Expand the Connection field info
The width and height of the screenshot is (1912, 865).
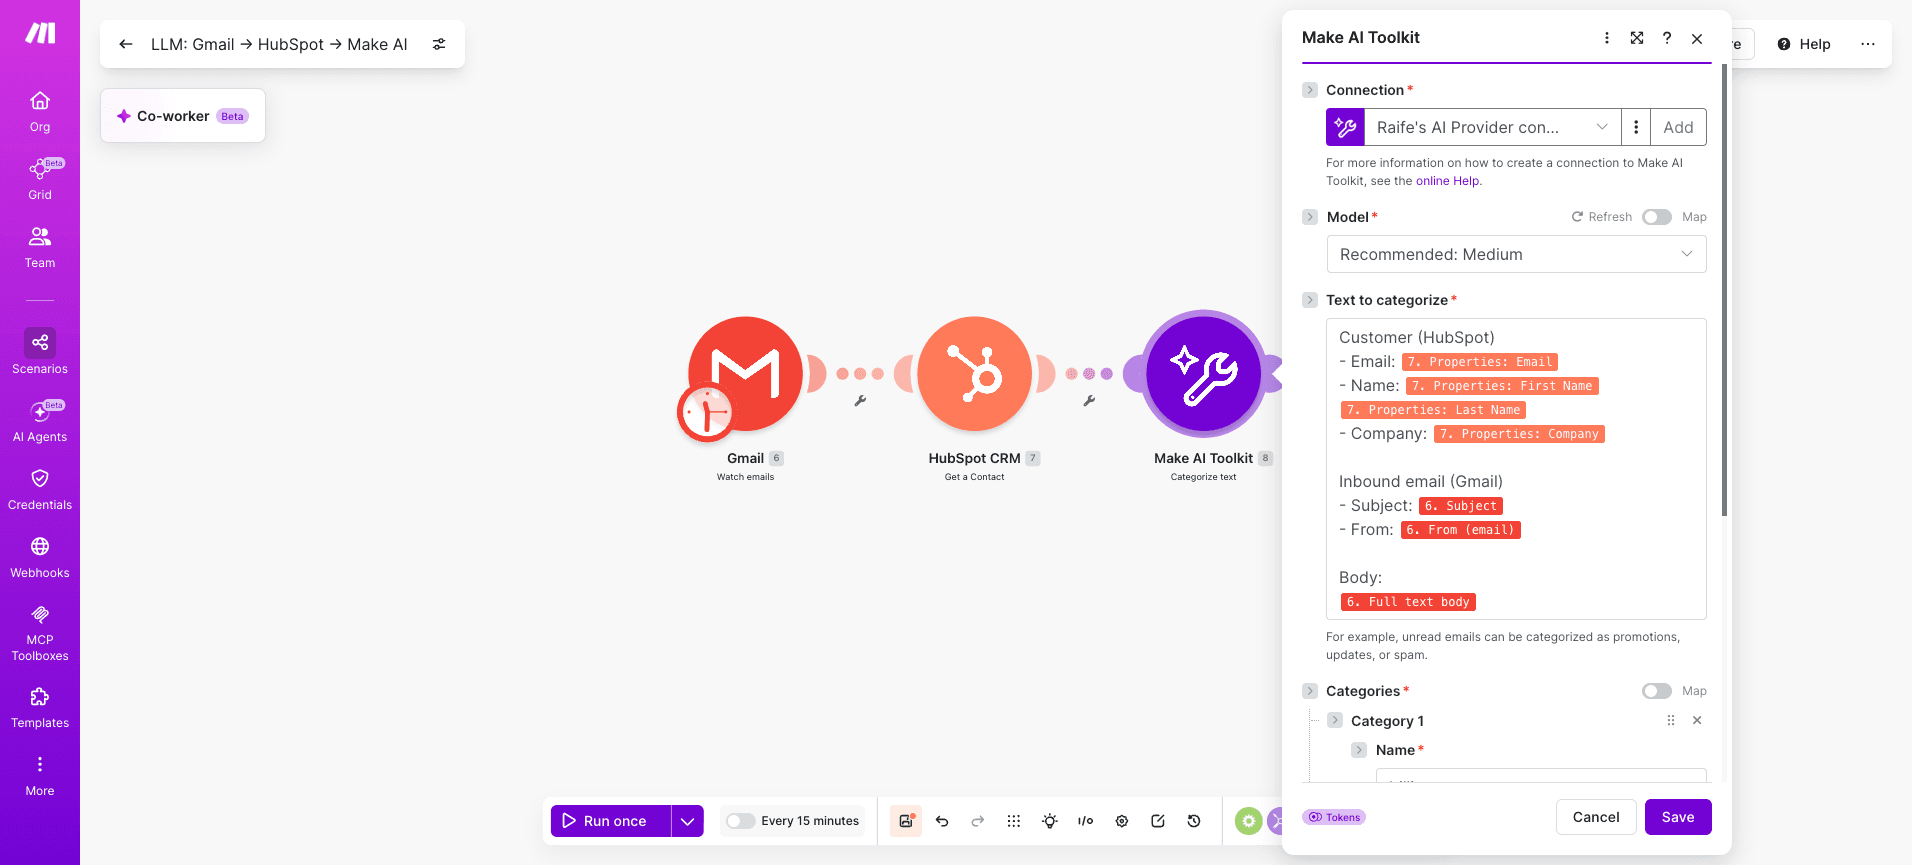1310,90
